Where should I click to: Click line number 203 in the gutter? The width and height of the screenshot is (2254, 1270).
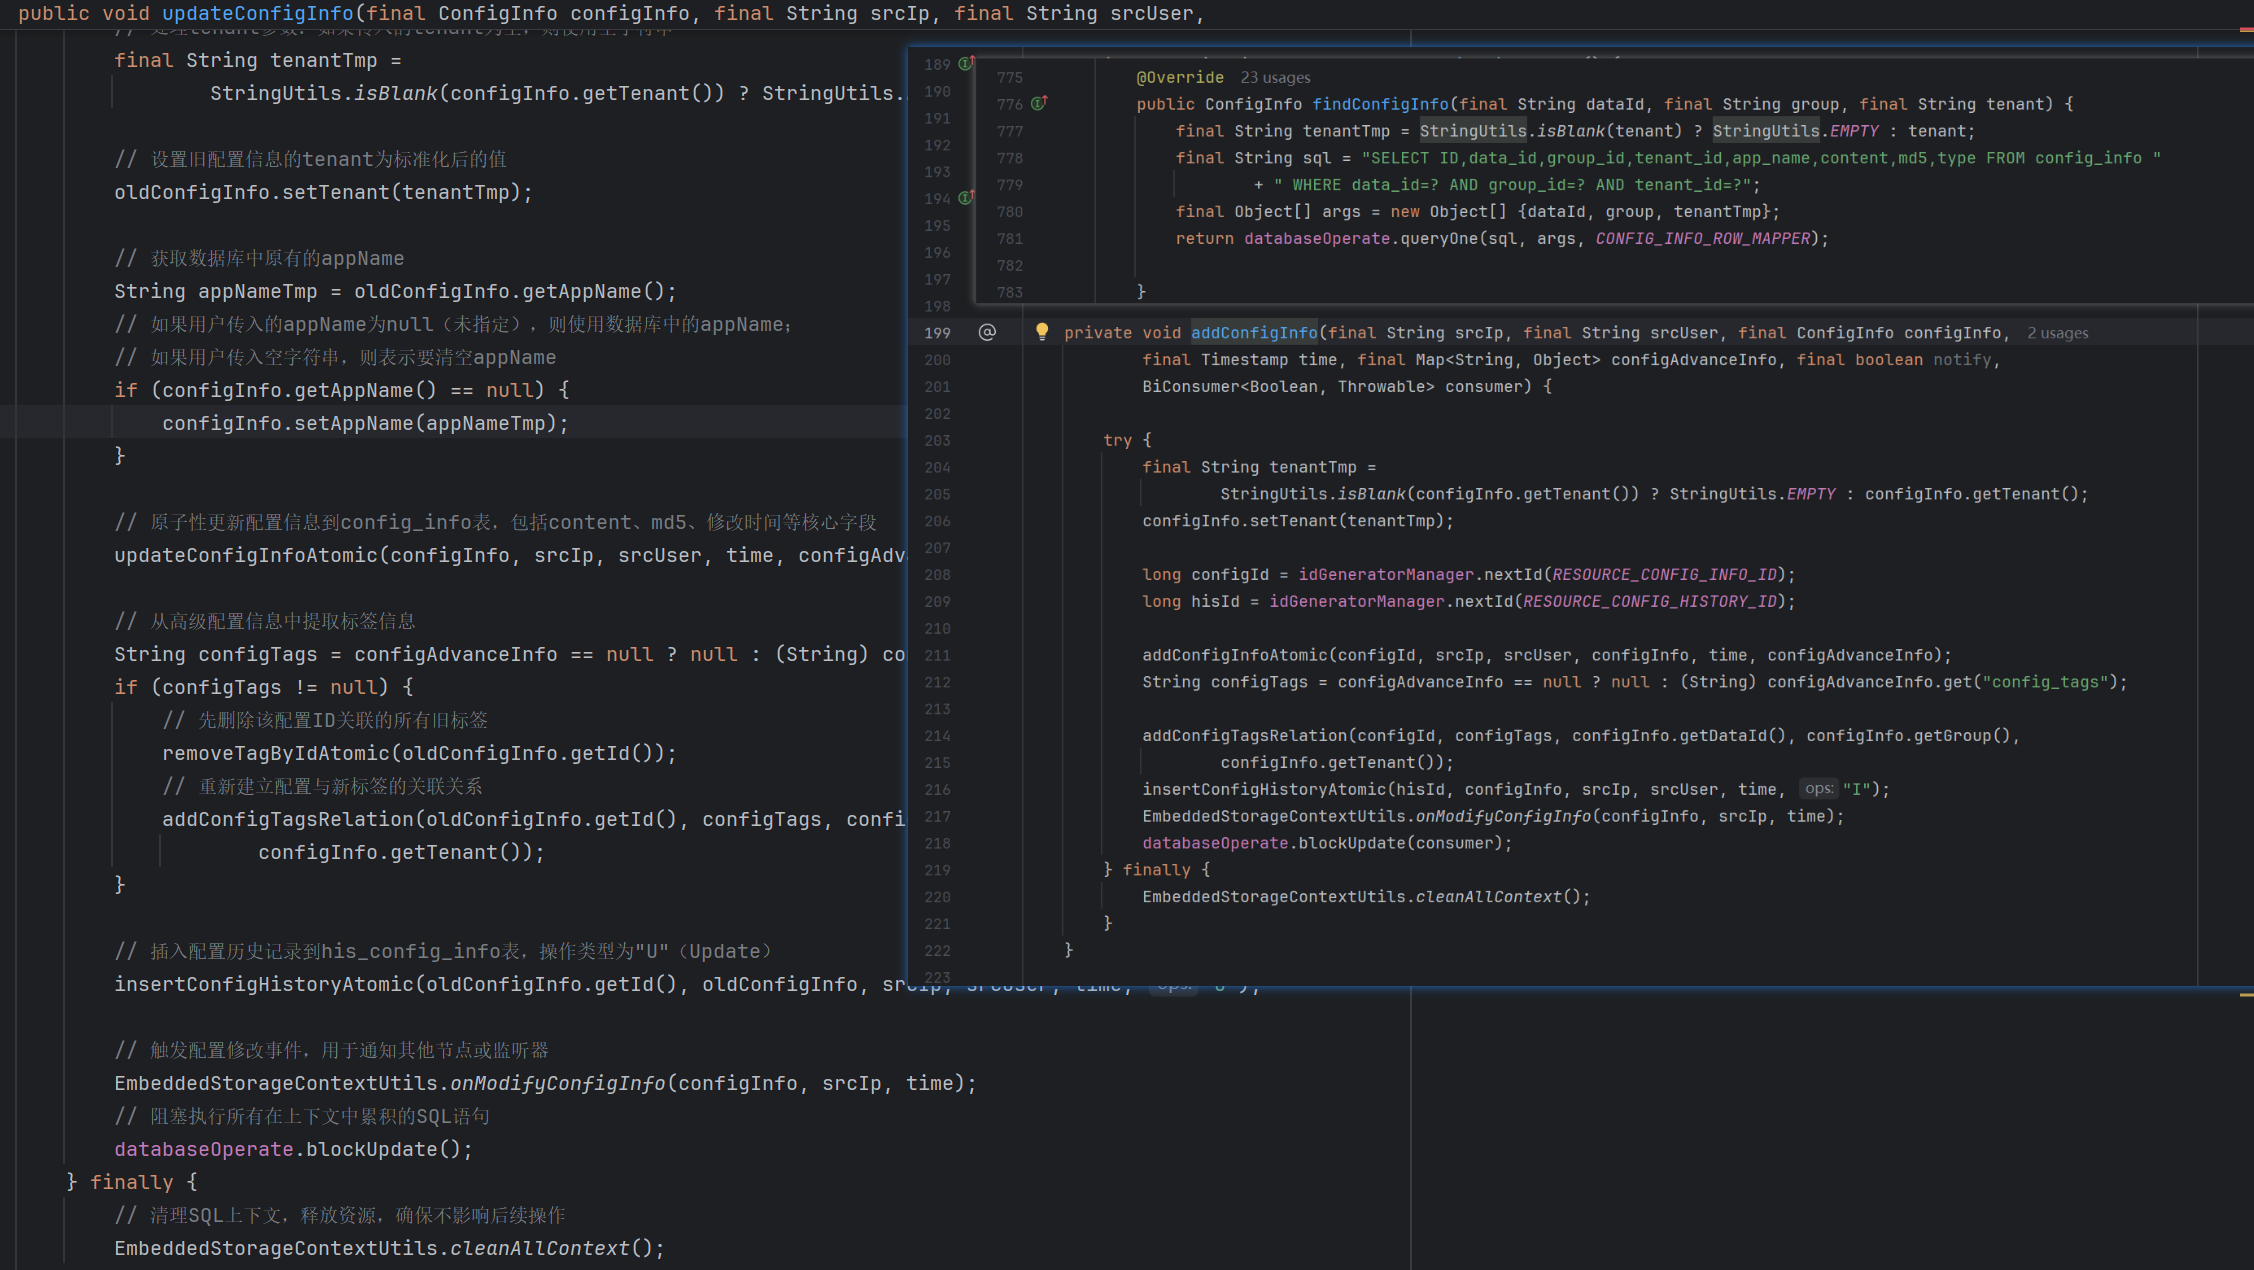[937, 440]
